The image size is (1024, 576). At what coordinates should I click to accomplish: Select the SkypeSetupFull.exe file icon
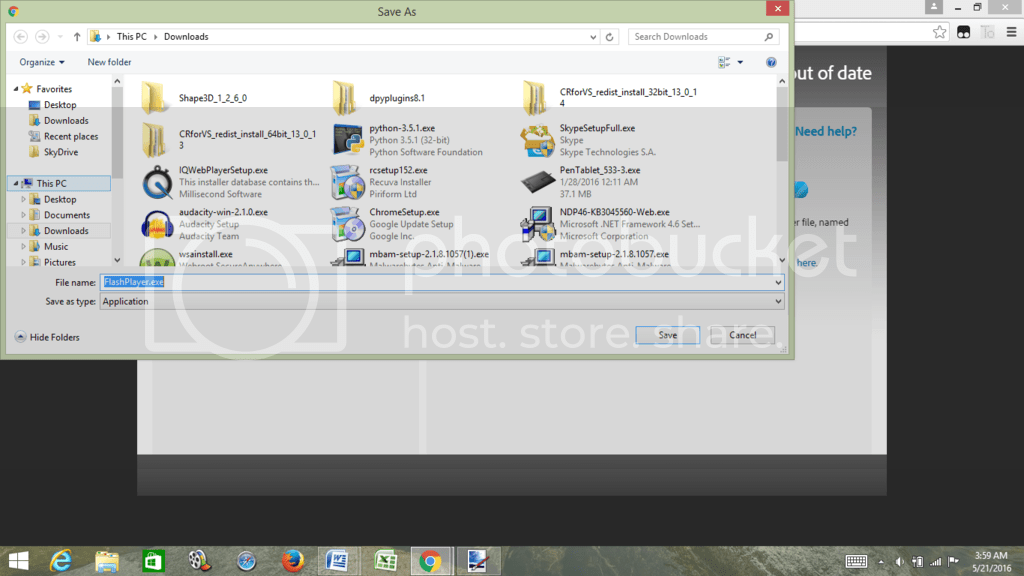tap(538, 140)
